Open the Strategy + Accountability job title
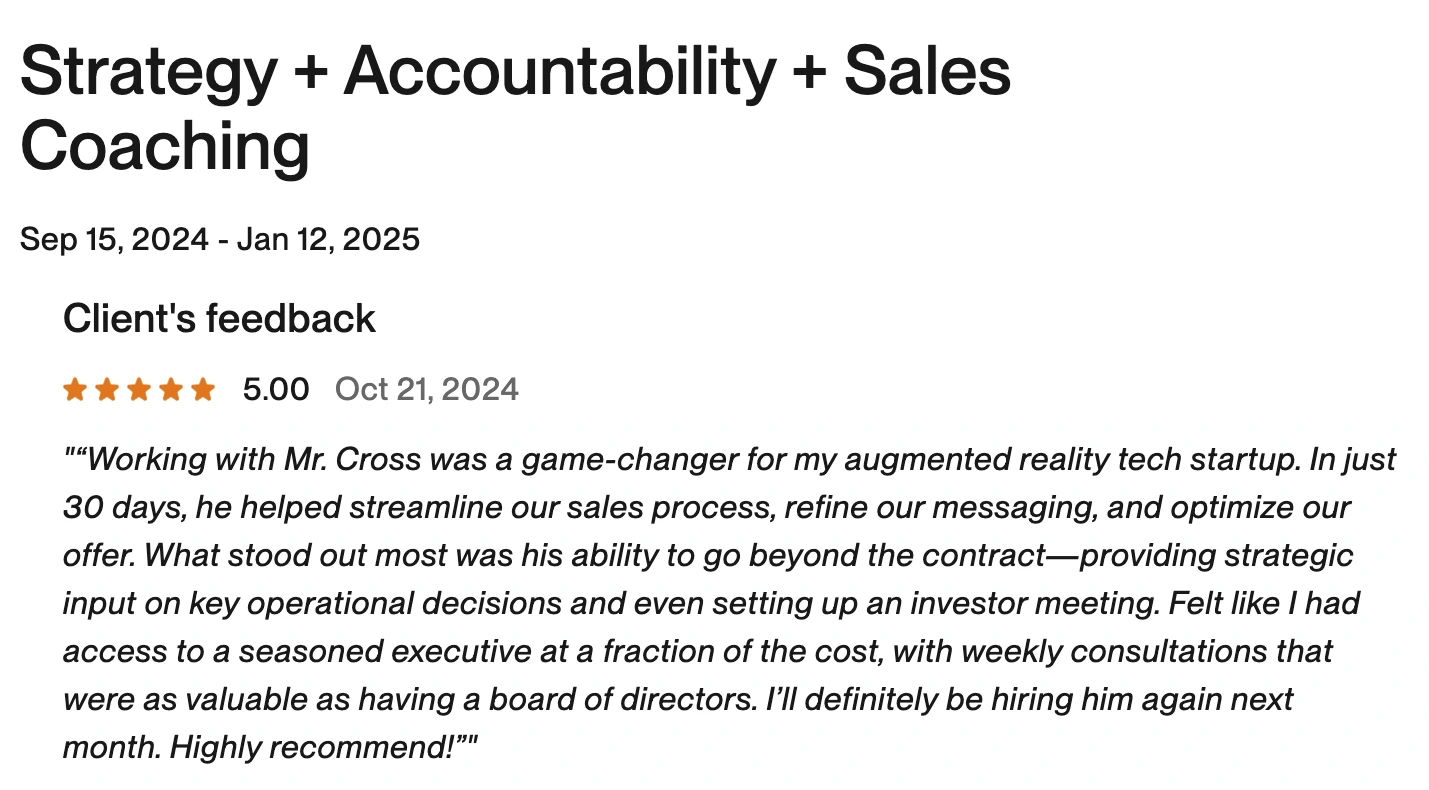Image resolution: width=1429 pixels, height=790 pixels. click(398, 71)
